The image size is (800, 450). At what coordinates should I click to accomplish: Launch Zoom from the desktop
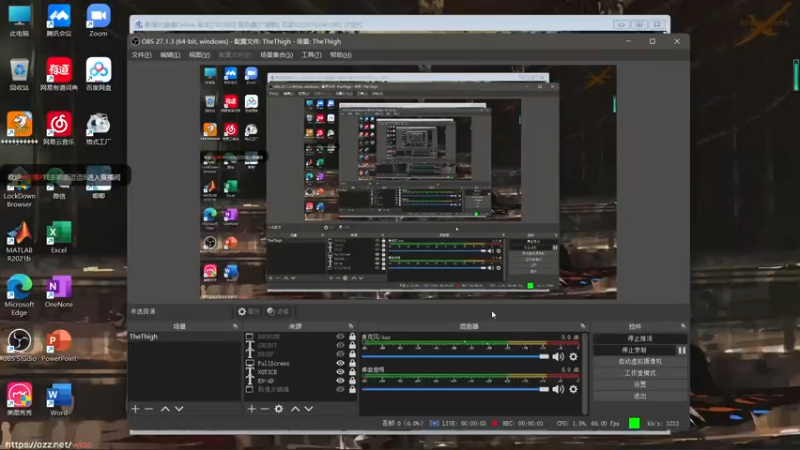[98, 20]
